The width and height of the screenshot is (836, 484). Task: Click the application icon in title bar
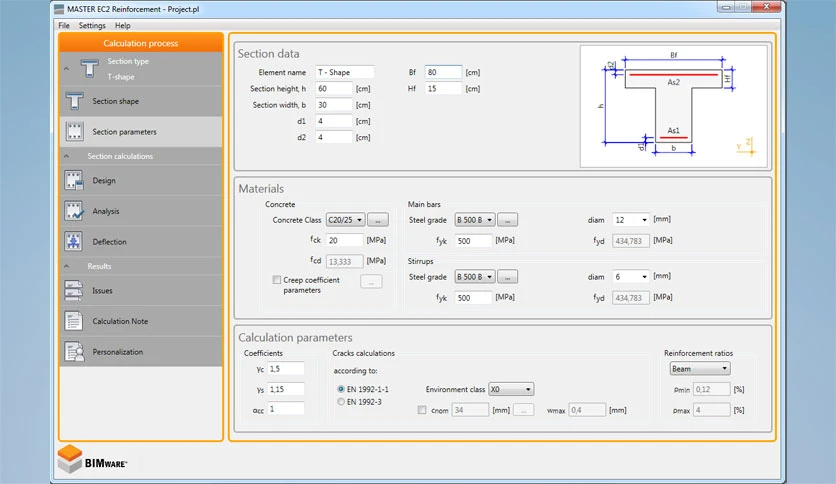click(x=59, y=9)
